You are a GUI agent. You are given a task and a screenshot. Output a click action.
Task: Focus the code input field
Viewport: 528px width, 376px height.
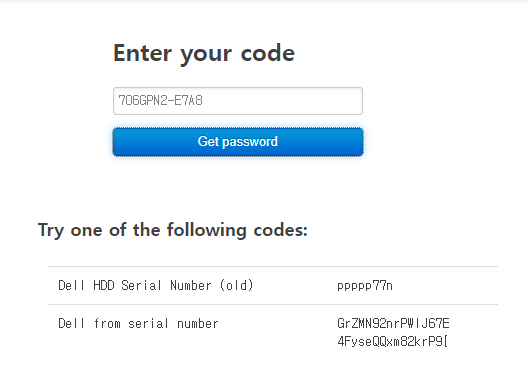click(238, 101)
